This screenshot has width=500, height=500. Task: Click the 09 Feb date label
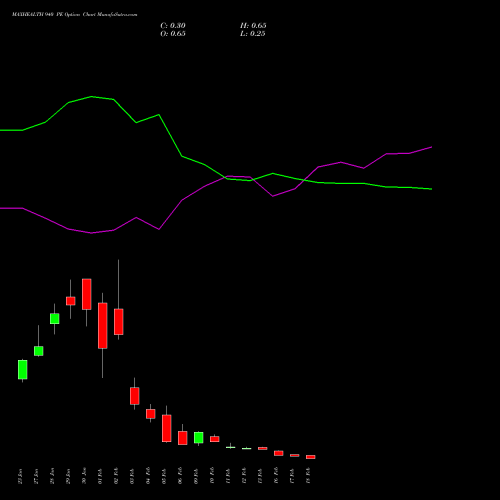pyautogui.click(x=196, y=476)
